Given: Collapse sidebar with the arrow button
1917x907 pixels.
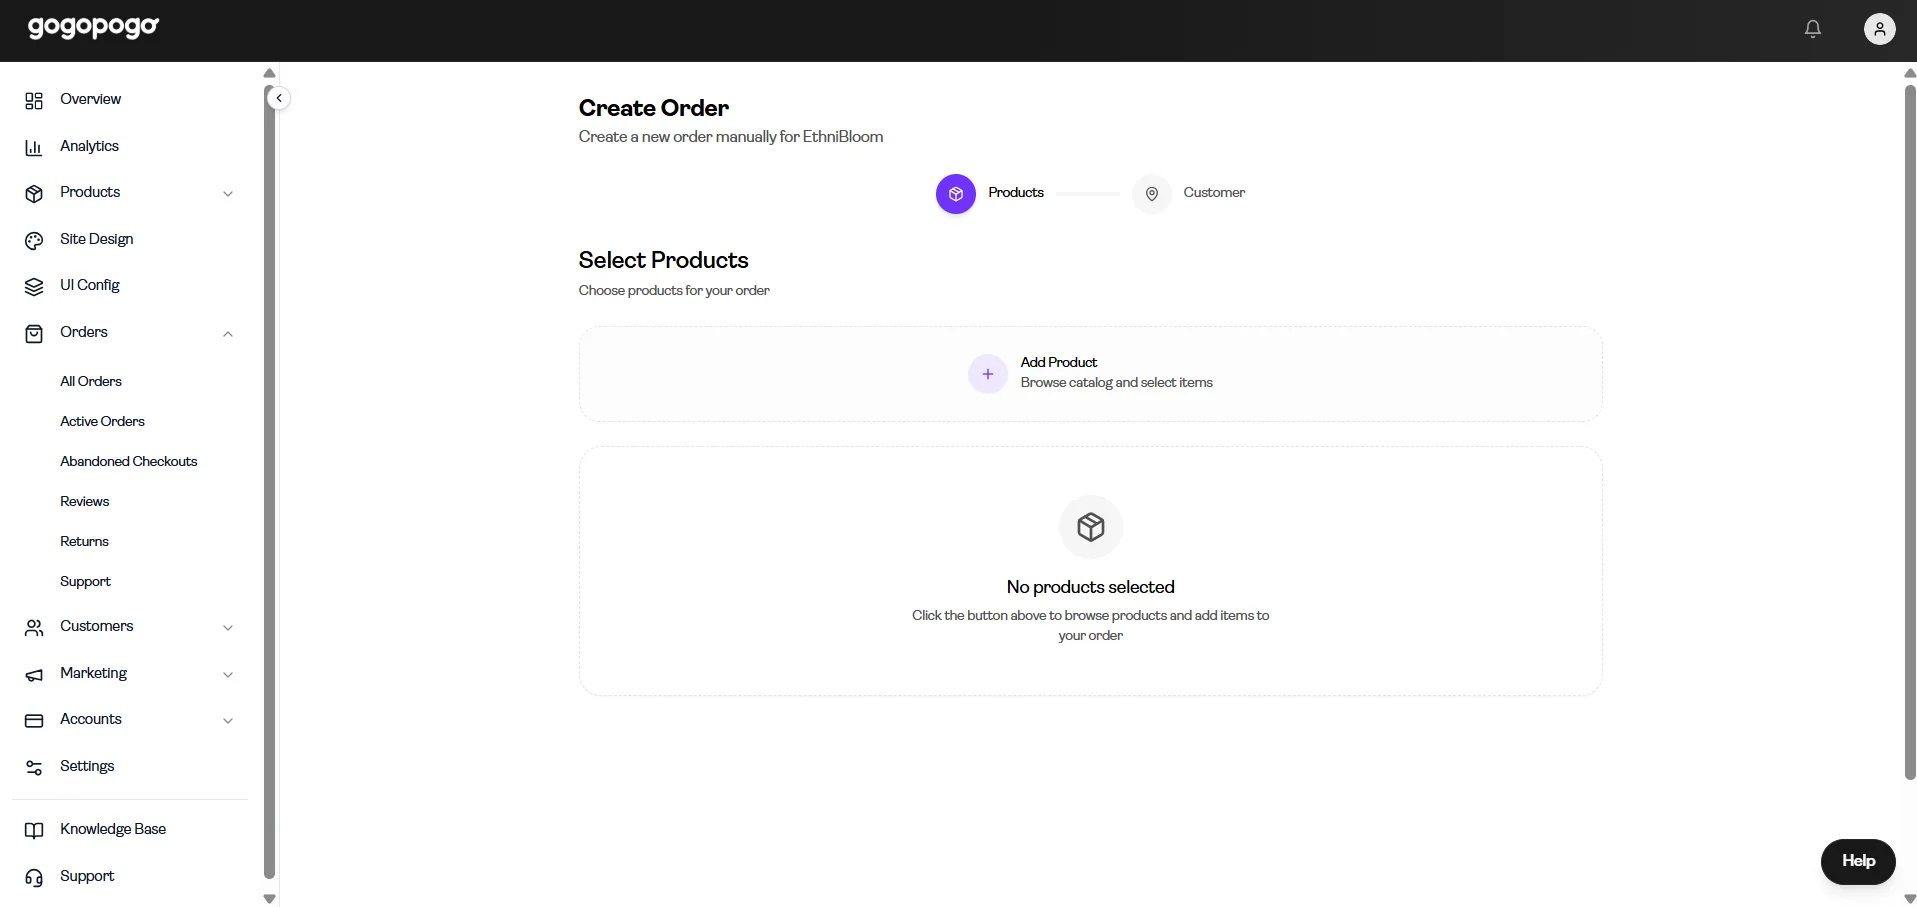Looking at the screenshot, I should [279, 98].
